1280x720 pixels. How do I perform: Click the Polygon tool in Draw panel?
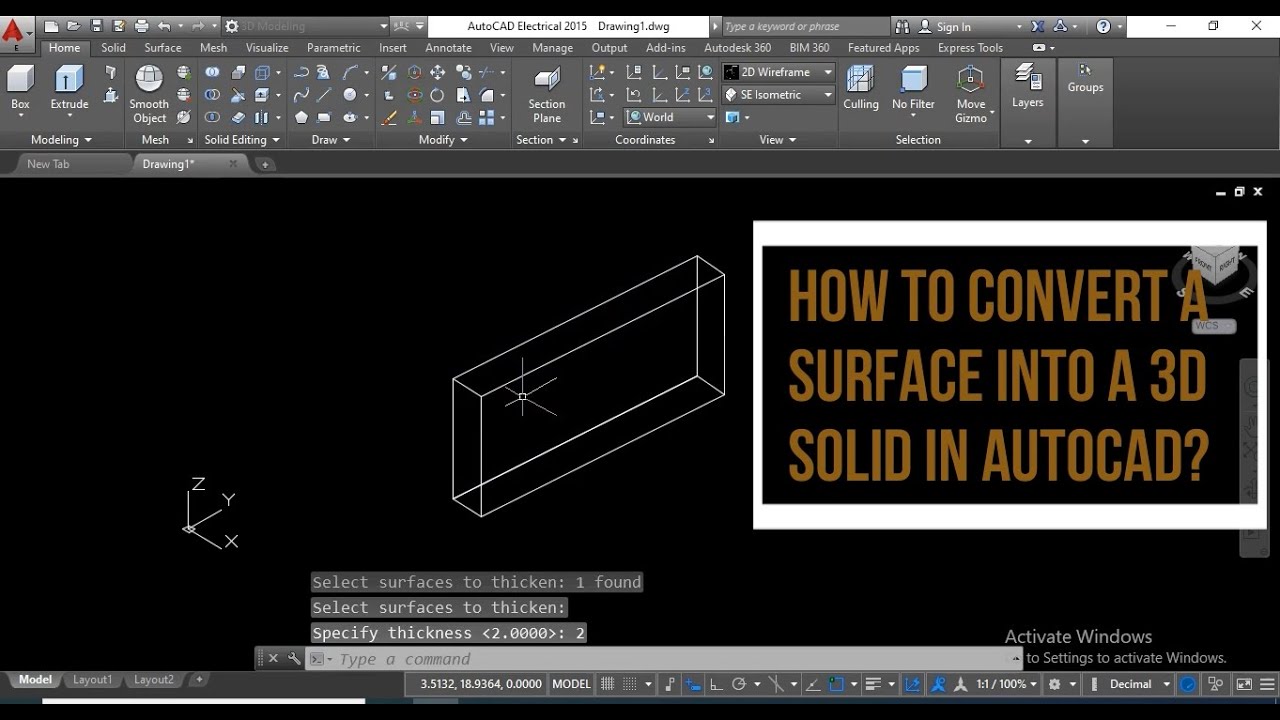(301, 117)
